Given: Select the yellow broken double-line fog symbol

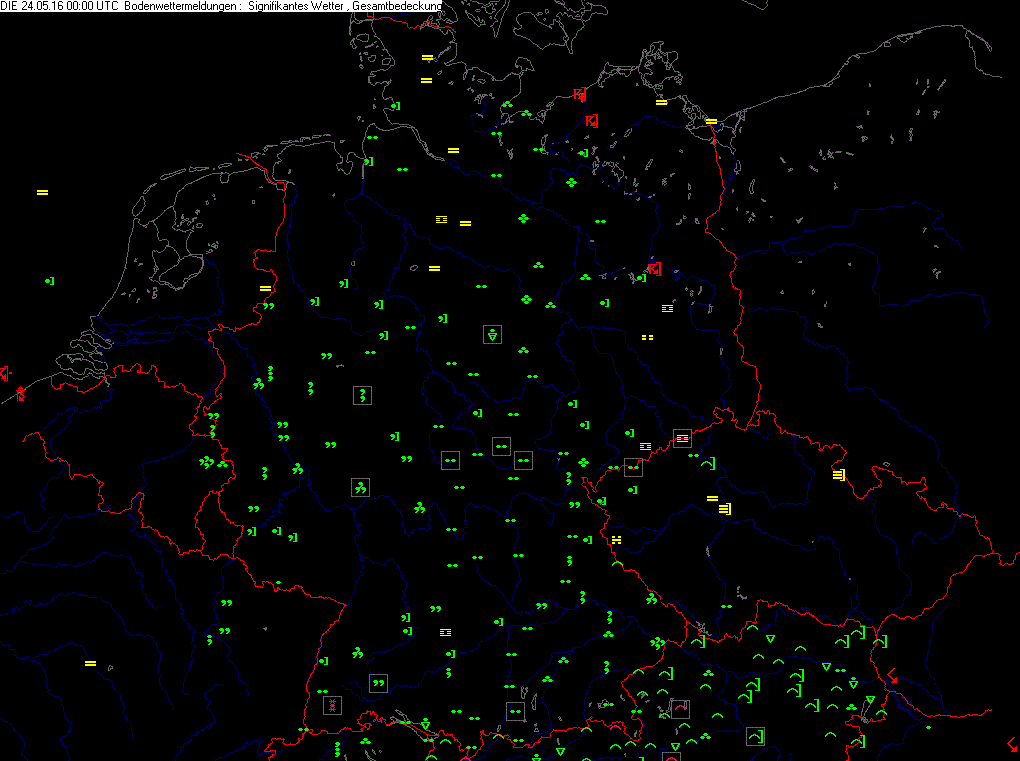Looking at the screenshot, I should coord(647,338).
